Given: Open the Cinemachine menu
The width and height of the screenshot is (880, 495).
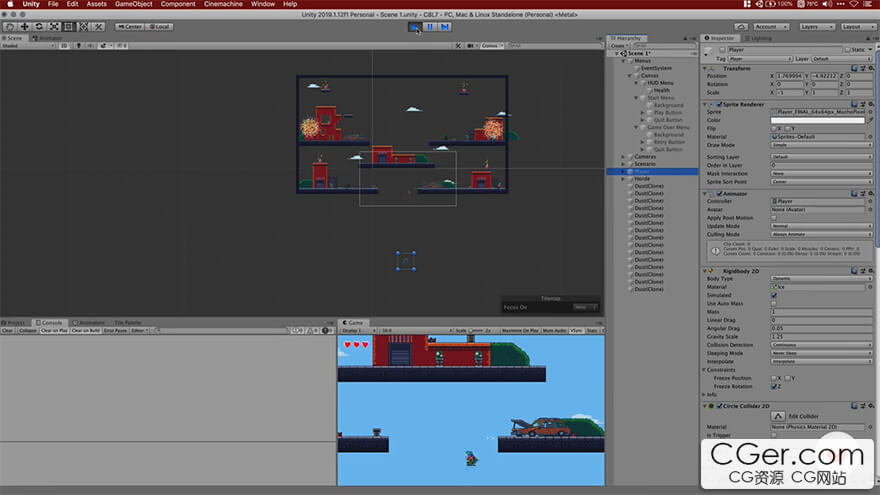Looking at the screenshot, I should pyautogui.click(x=223, y=4).
